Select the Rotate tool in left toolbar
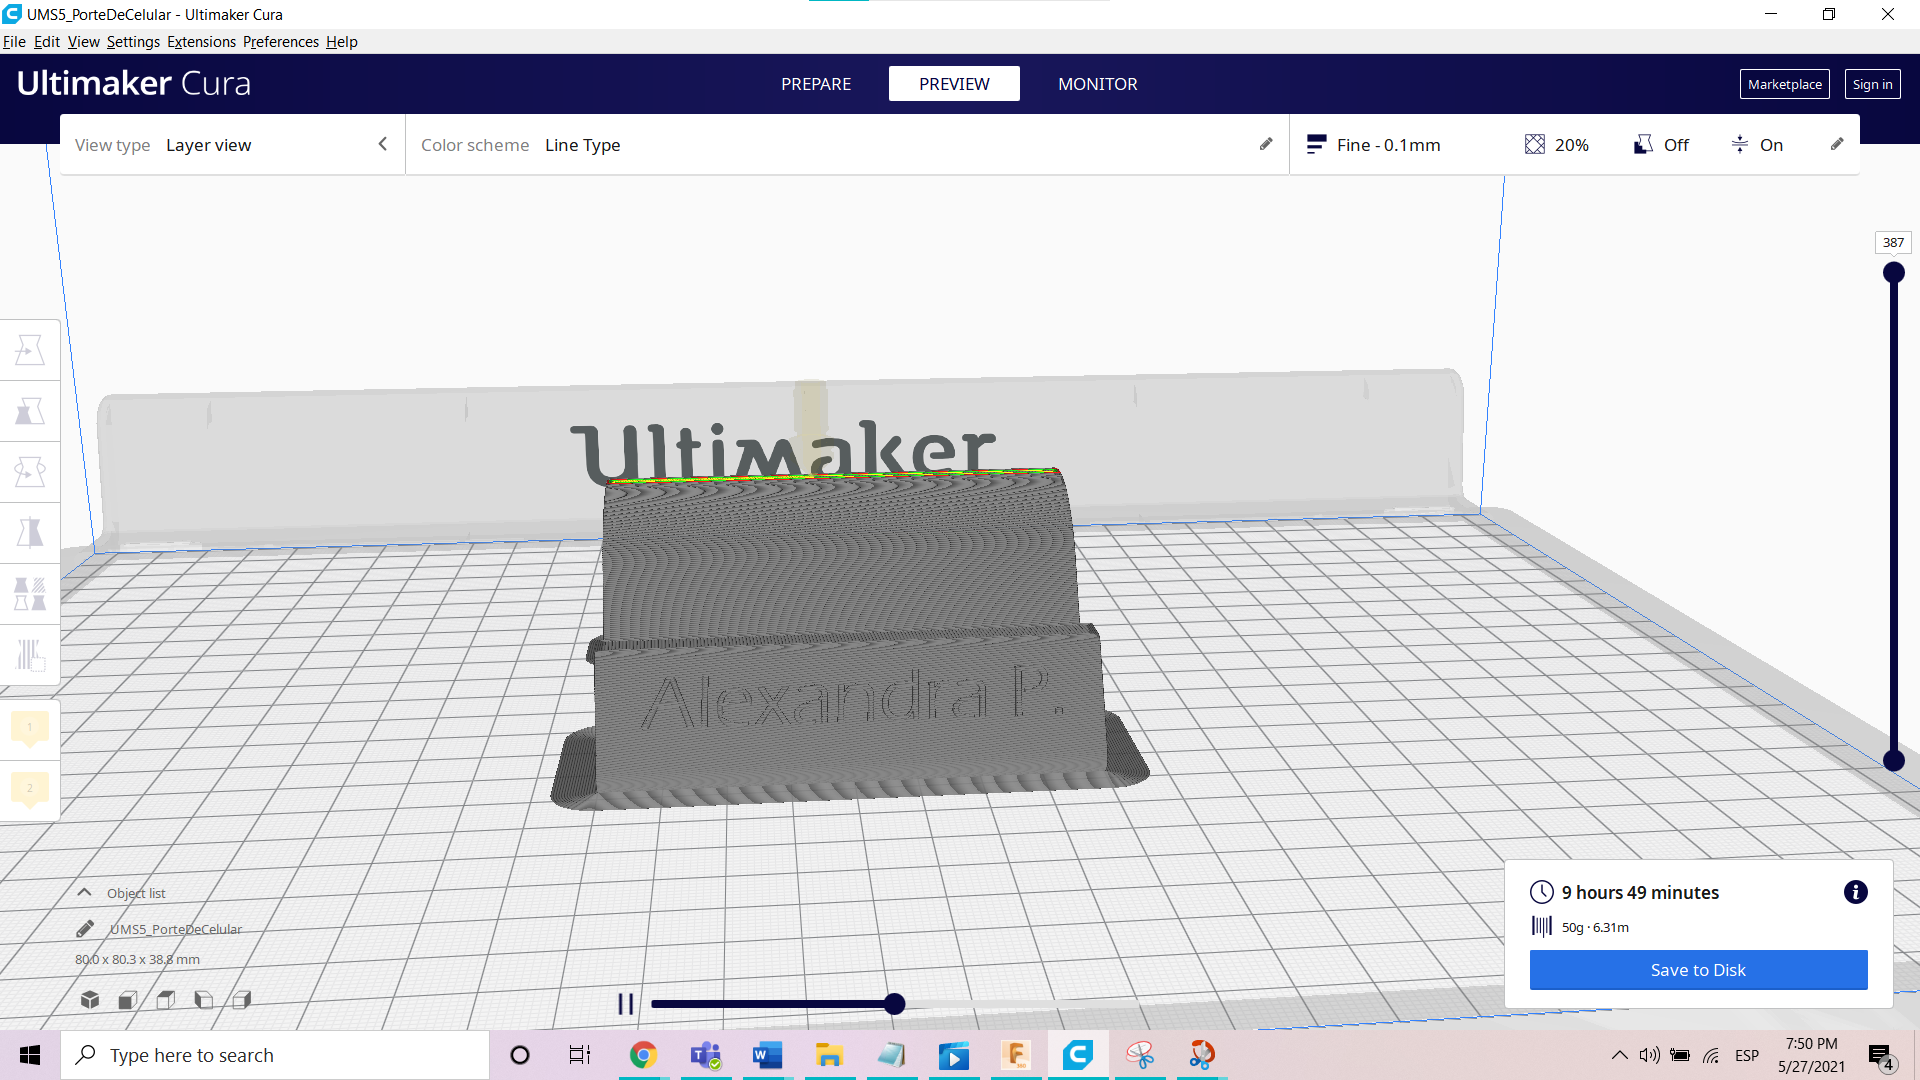1920x1080 pixels. tap(30, 472)
